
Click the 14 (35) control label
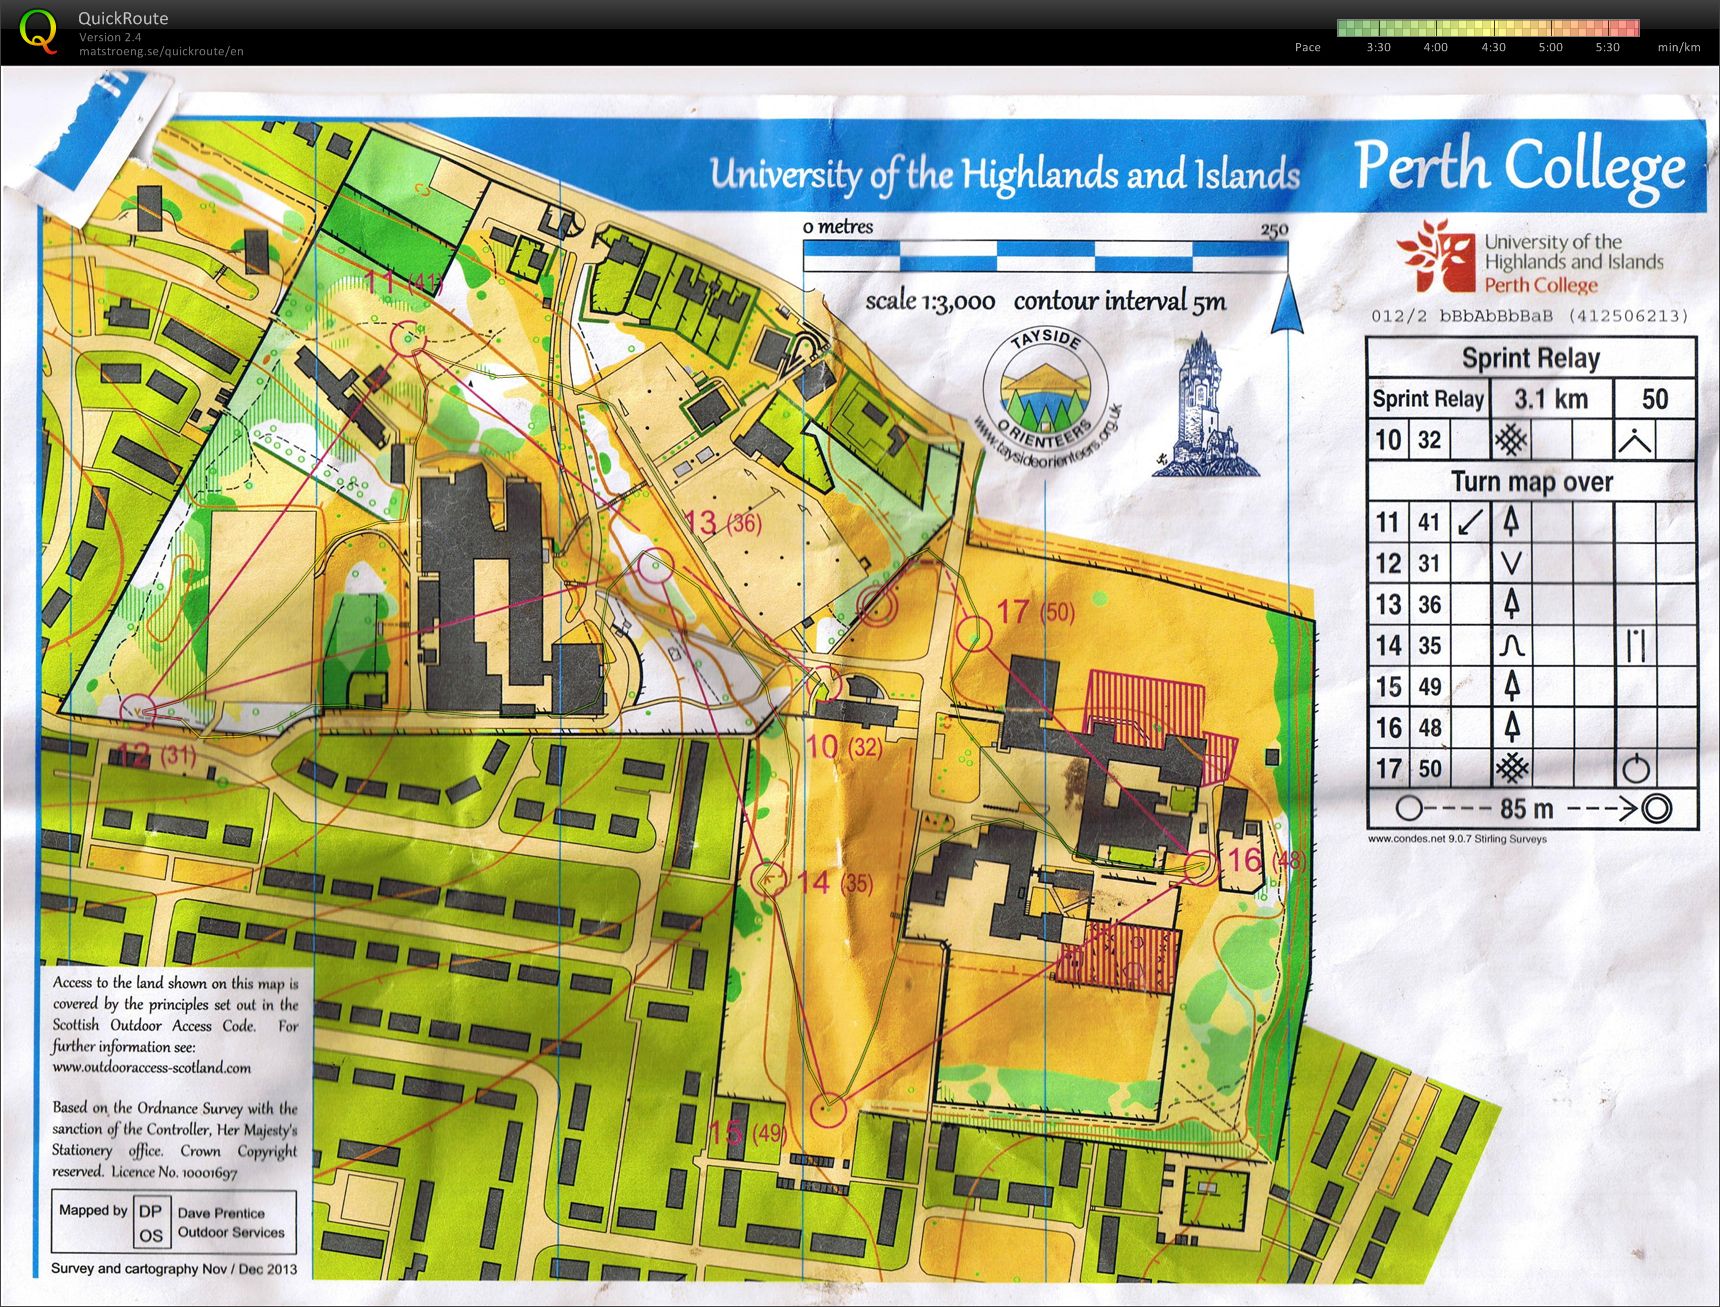[x=834, y=882]
